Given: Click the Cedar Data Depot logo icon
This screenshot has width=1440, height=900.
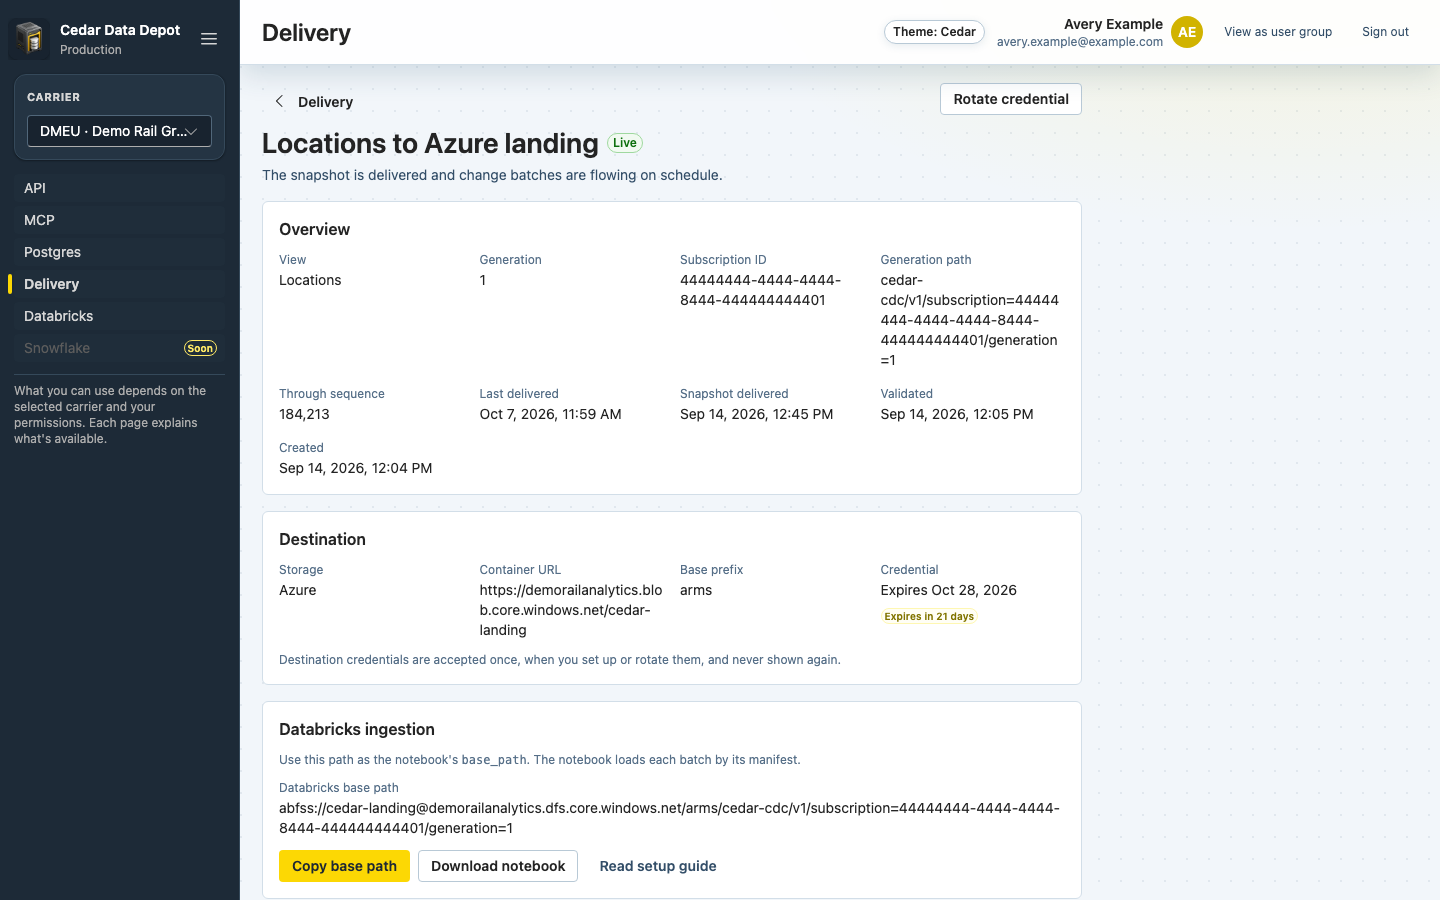Looking at the screenshot, I should tap(29, 39).
